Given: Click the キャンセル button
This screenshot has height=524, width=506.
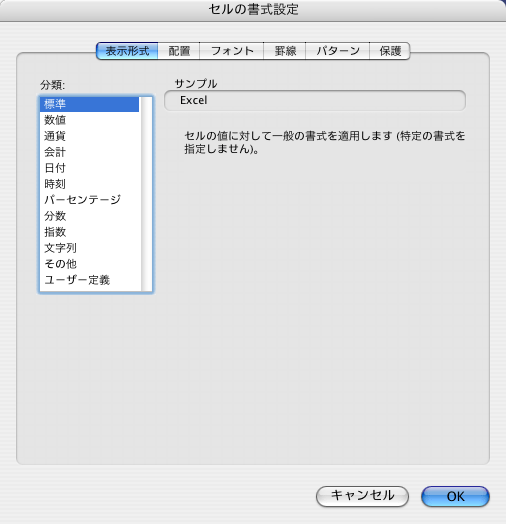Looking at the screenshot, I should [x=362, y=496].
